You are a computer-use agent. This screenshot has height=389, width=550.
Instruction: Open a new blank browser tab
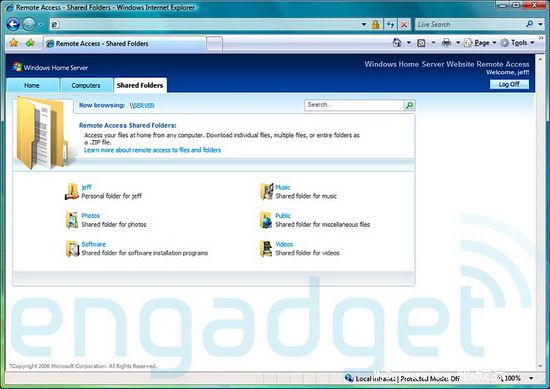214,44
